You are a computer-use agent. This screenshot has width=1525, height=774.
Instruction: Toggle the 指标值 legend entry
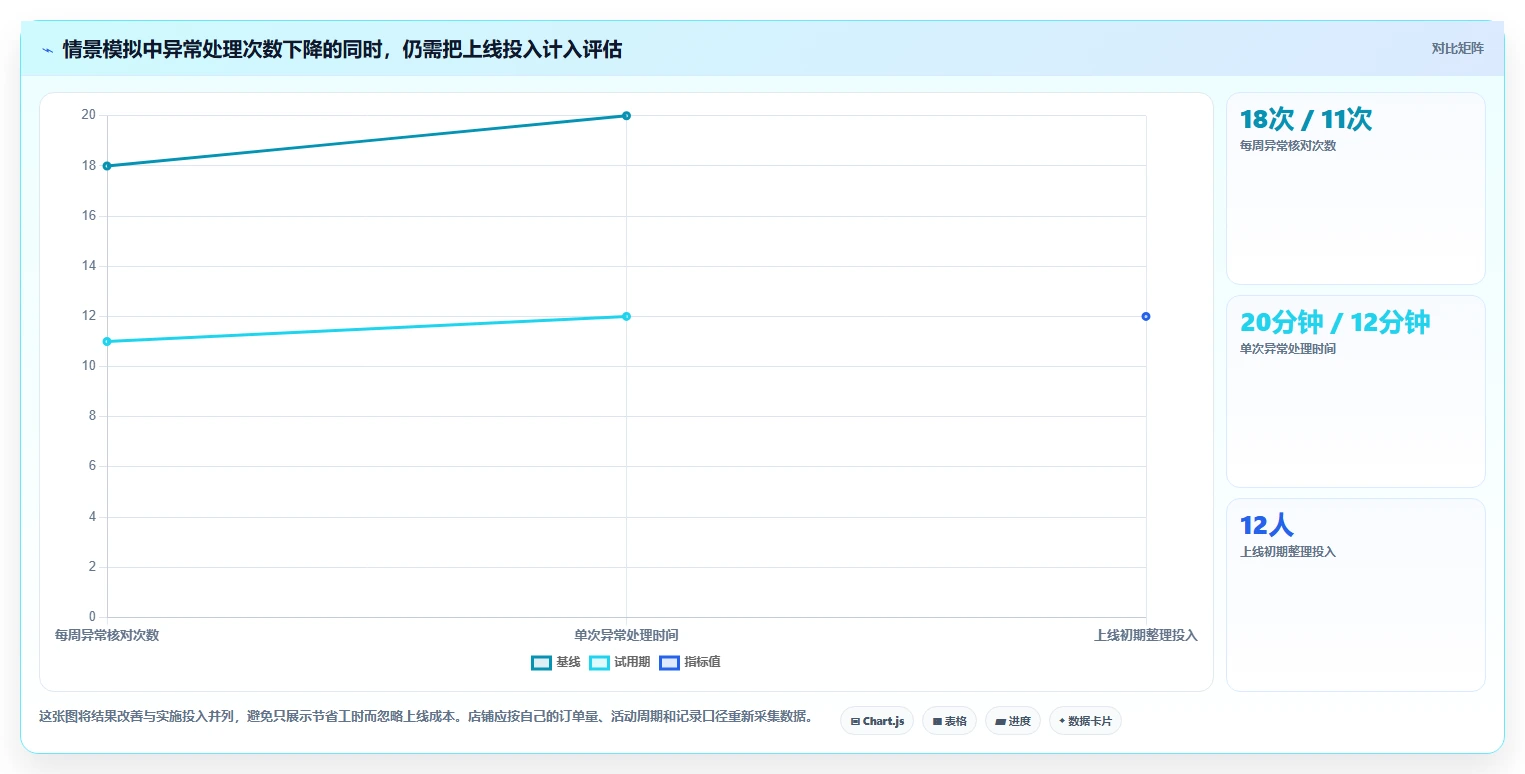point(690,662)
